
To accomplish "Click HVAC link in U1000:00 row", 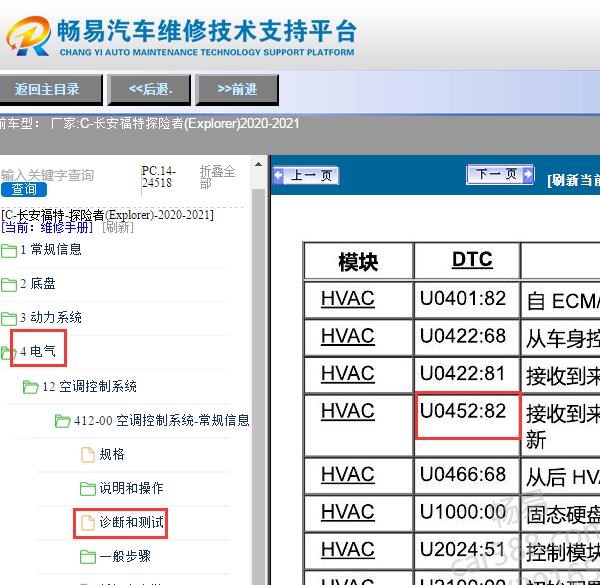I will [x=347, y=512].
